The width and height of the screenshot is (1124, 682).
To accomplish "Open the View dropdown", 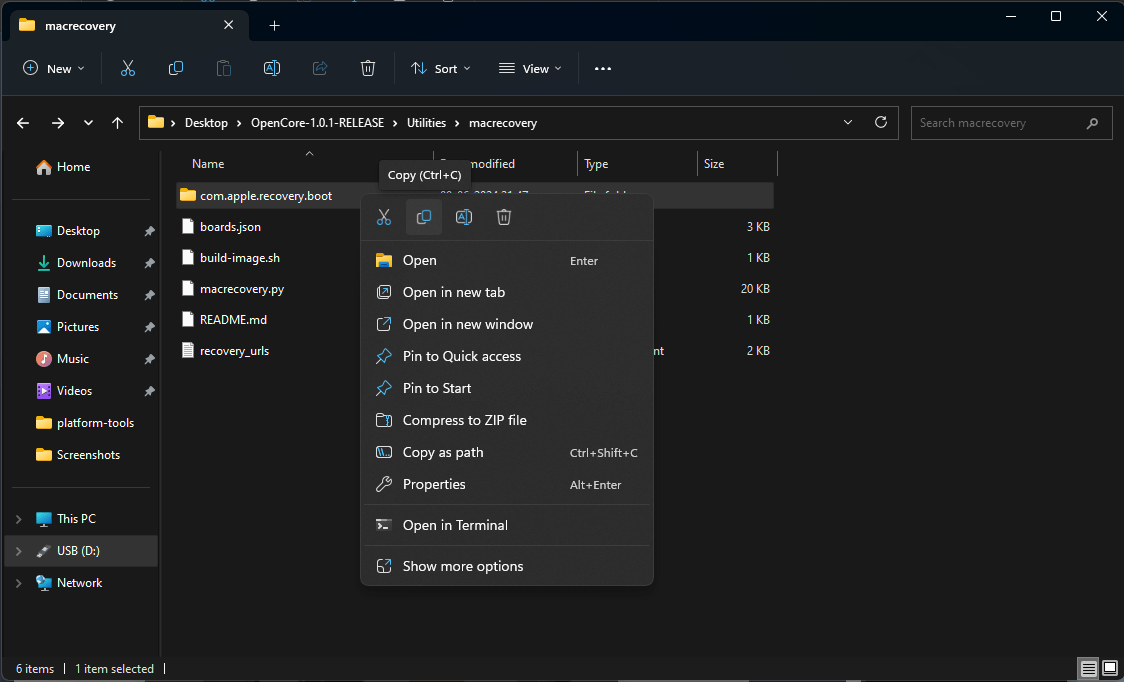I will [529, 68].
